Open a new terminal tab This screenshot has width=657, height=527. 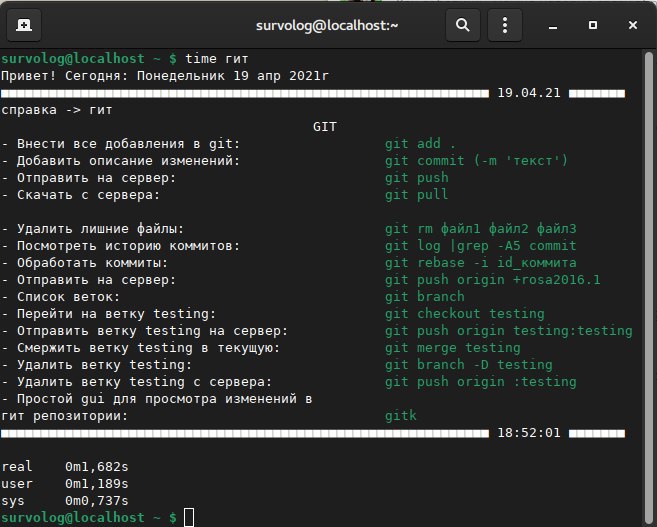[24, 25]
